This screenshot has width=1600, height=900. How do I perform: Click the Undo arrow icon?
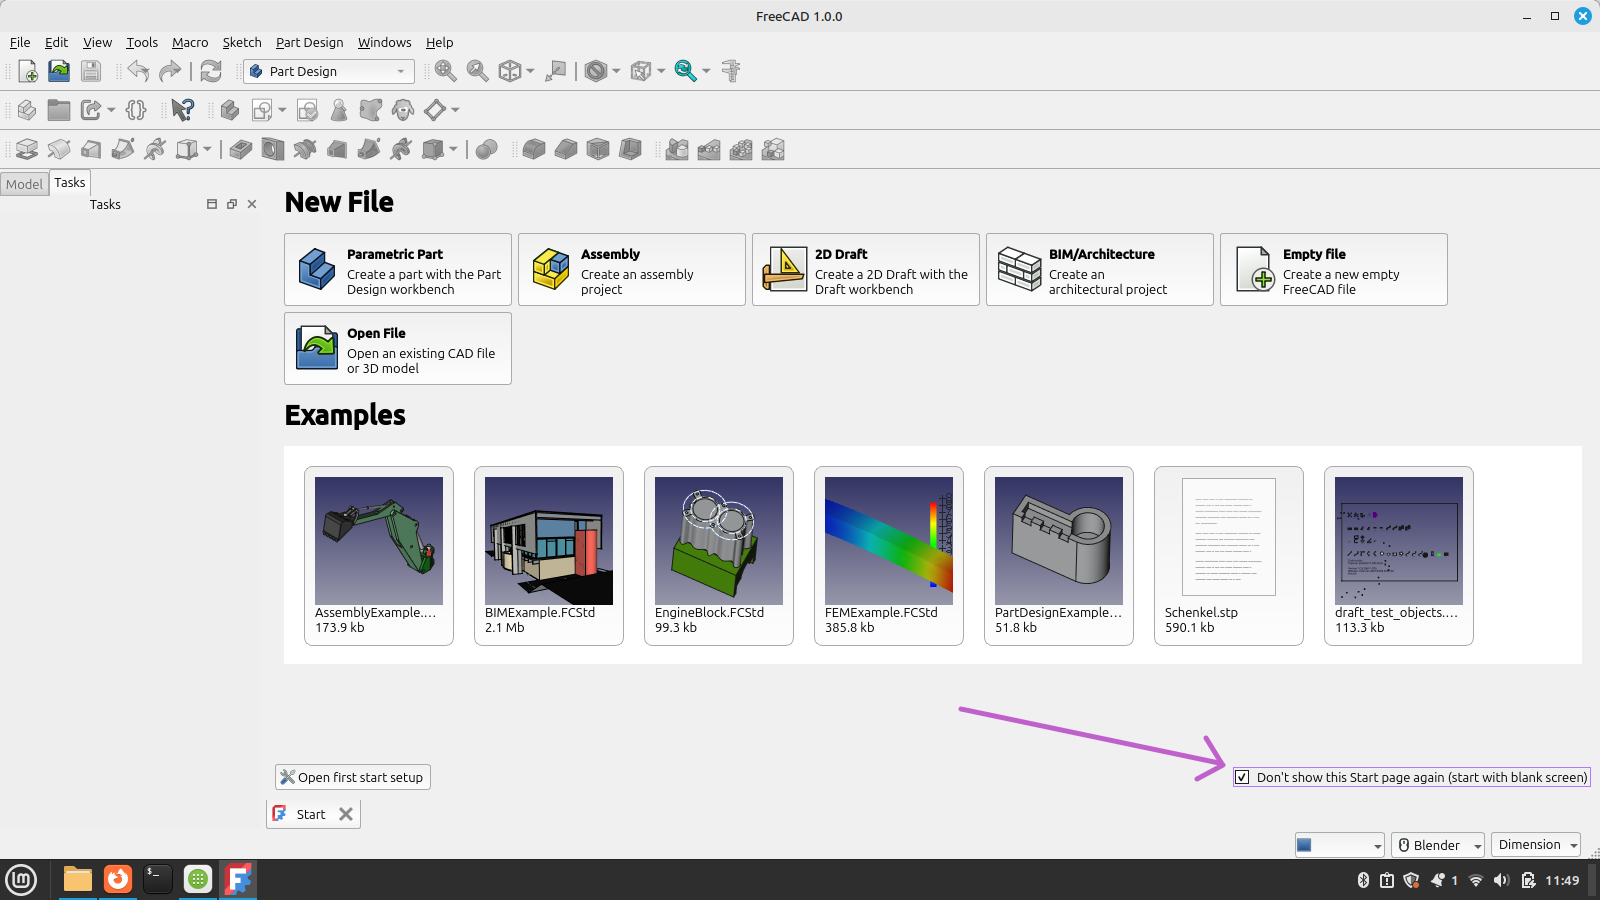pyautogui.click(x=138, y=71)
